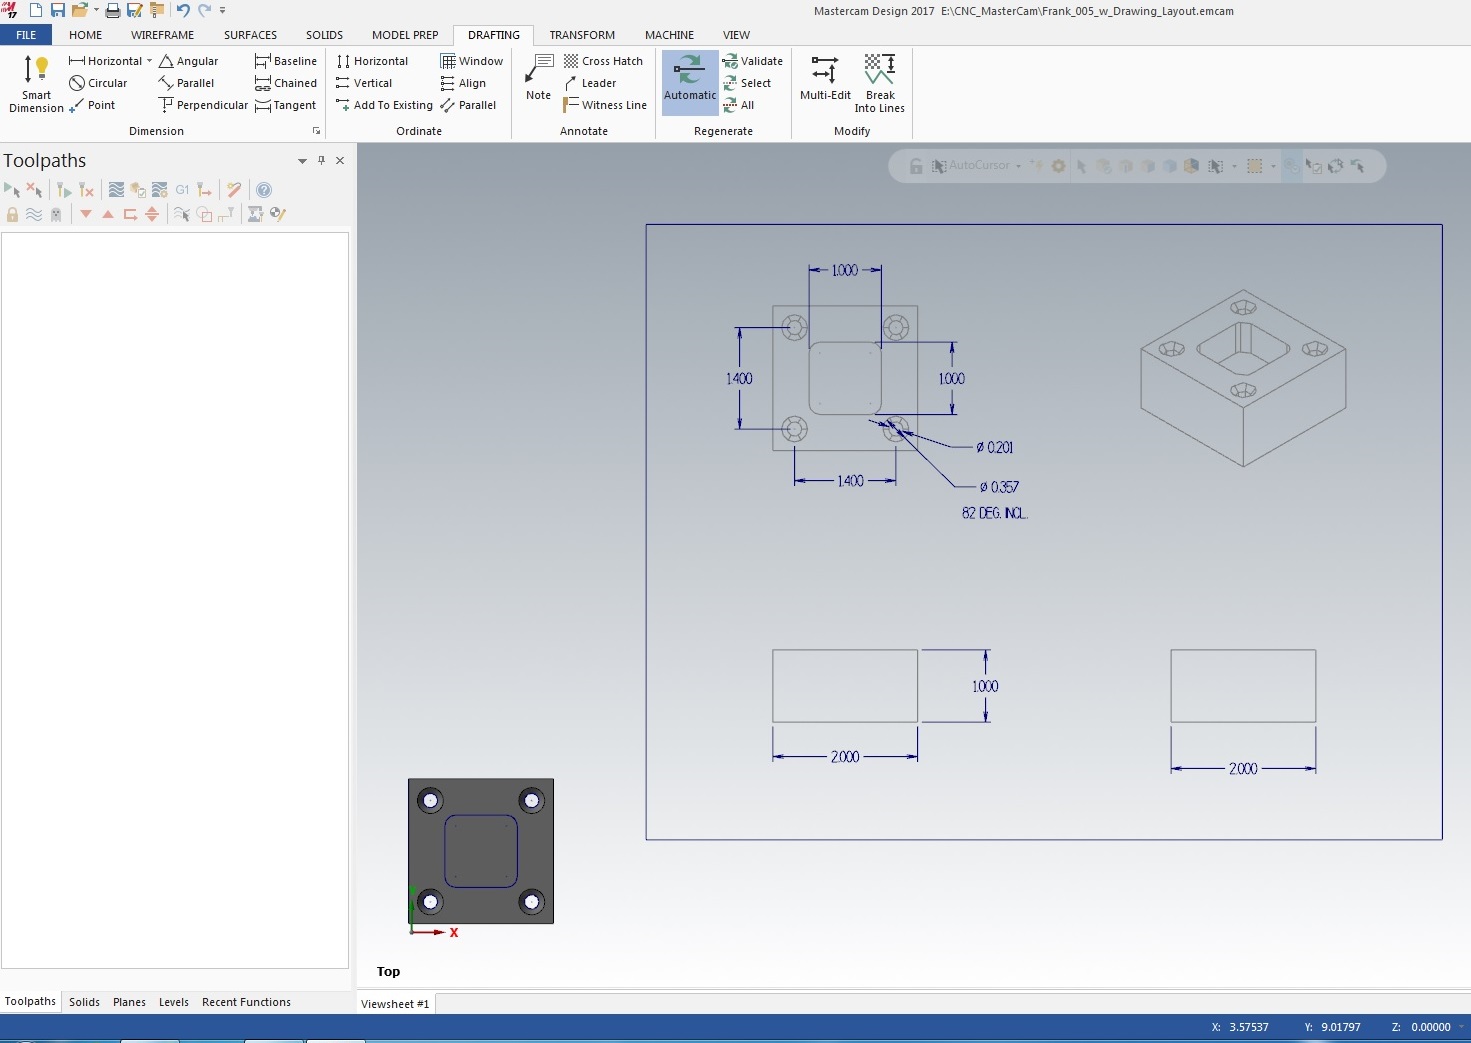Toggle the toolpath lock icon

click(x=12, y=214)
